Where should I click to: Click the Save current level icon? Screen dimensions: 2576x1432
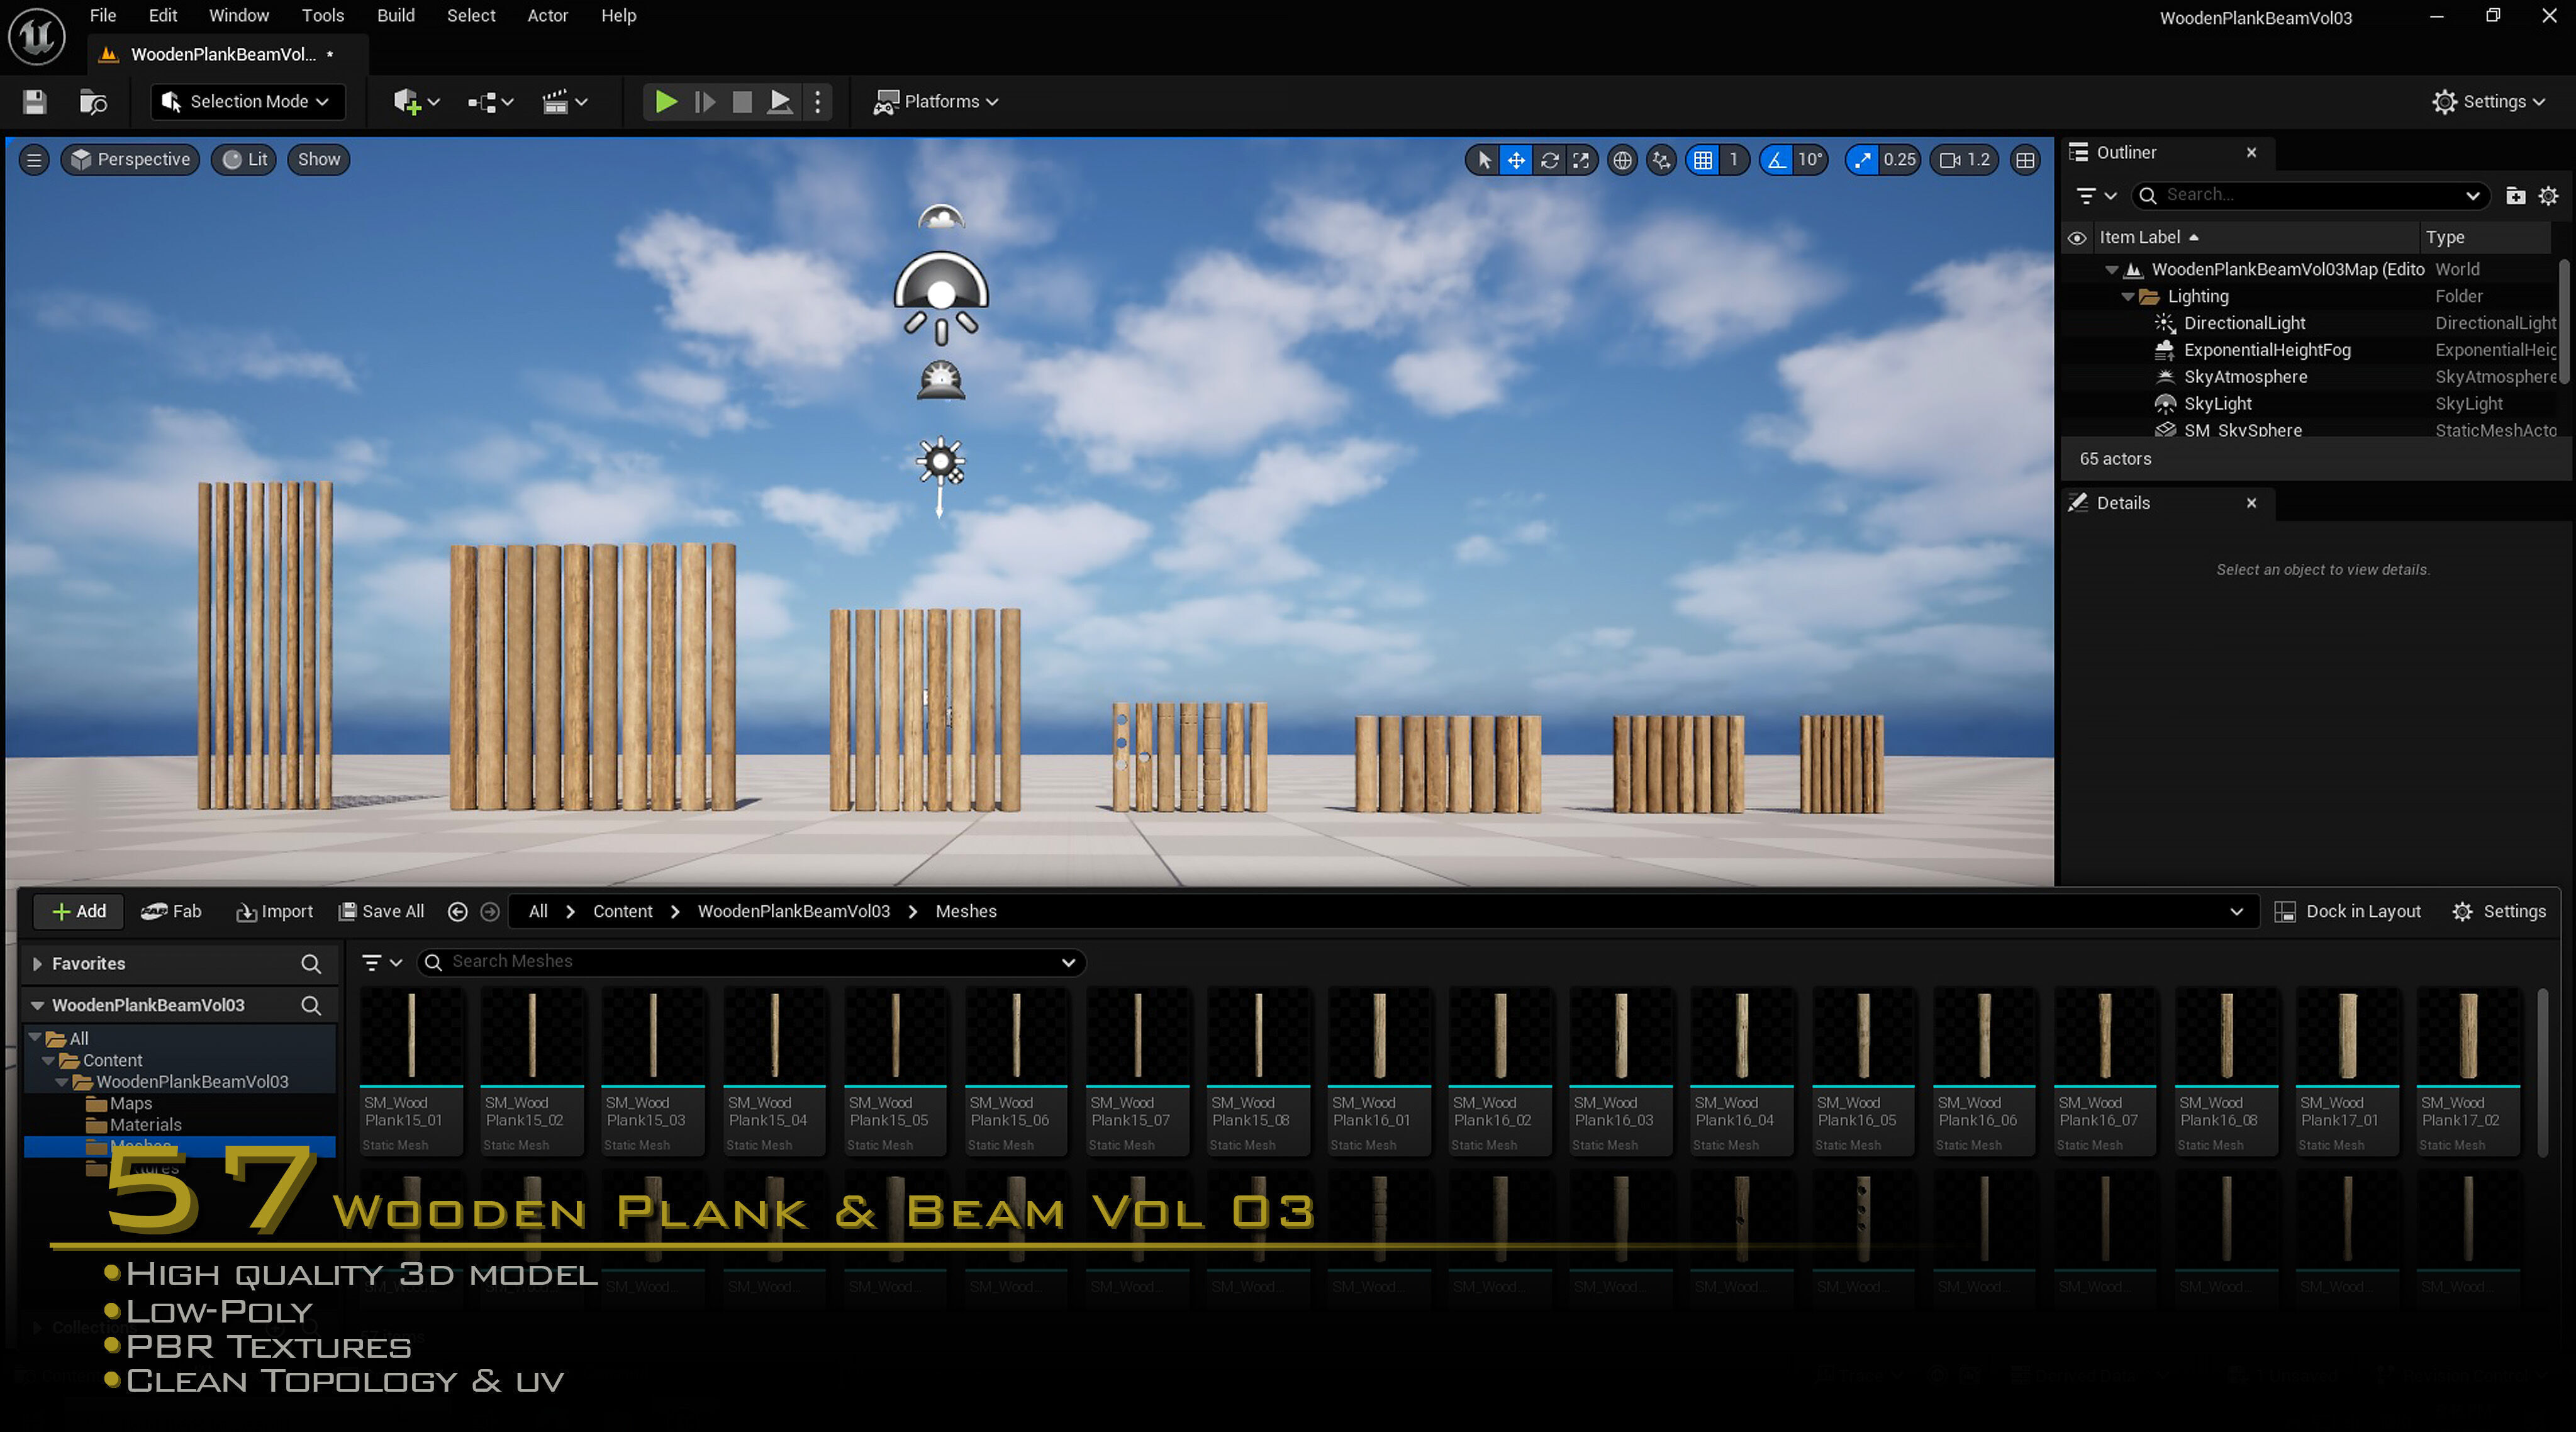click(x=35, y=101)
